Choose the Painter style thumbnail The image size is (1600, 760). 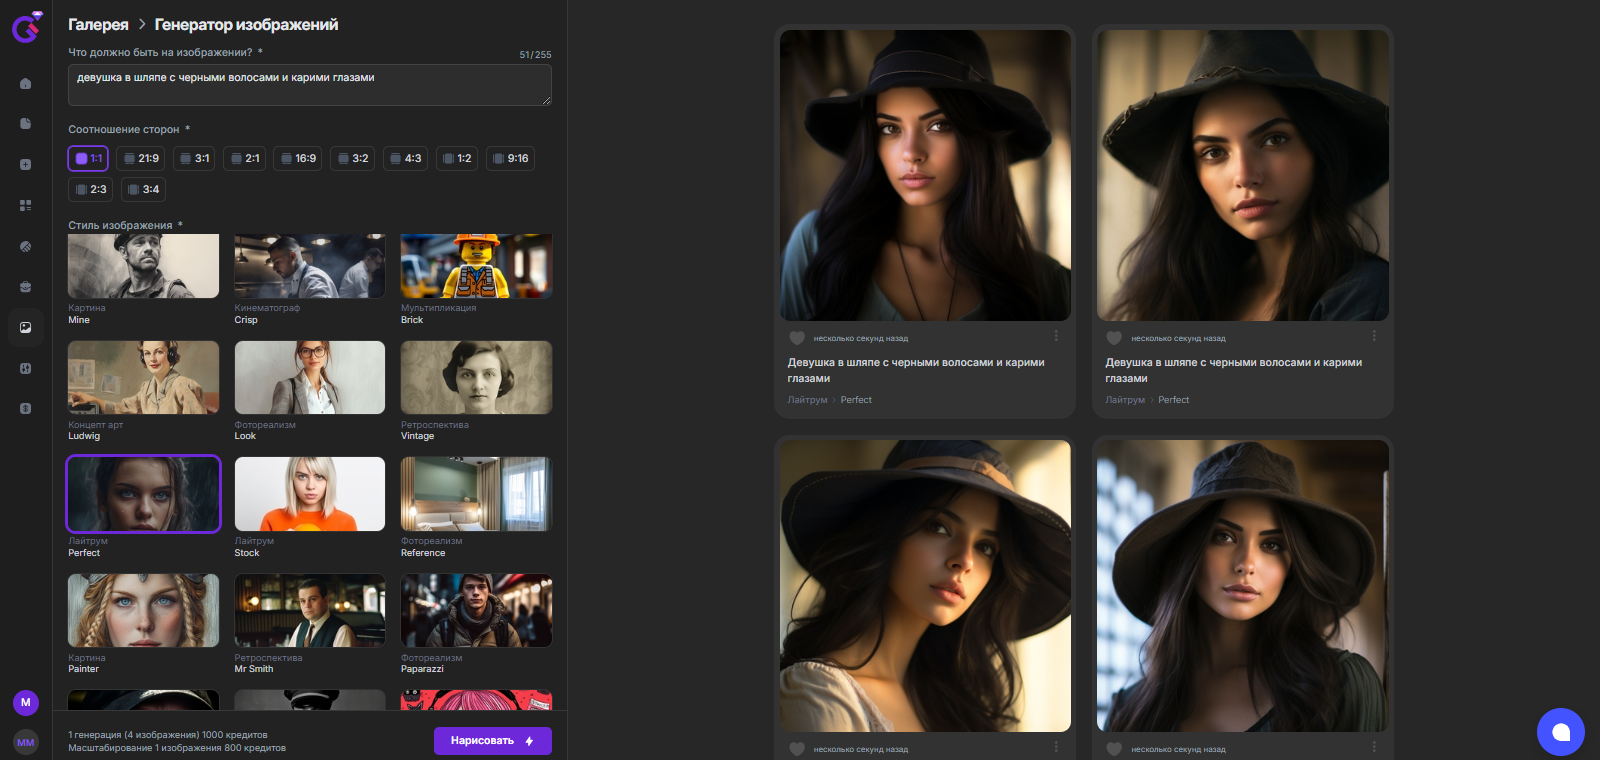point(143,610)
